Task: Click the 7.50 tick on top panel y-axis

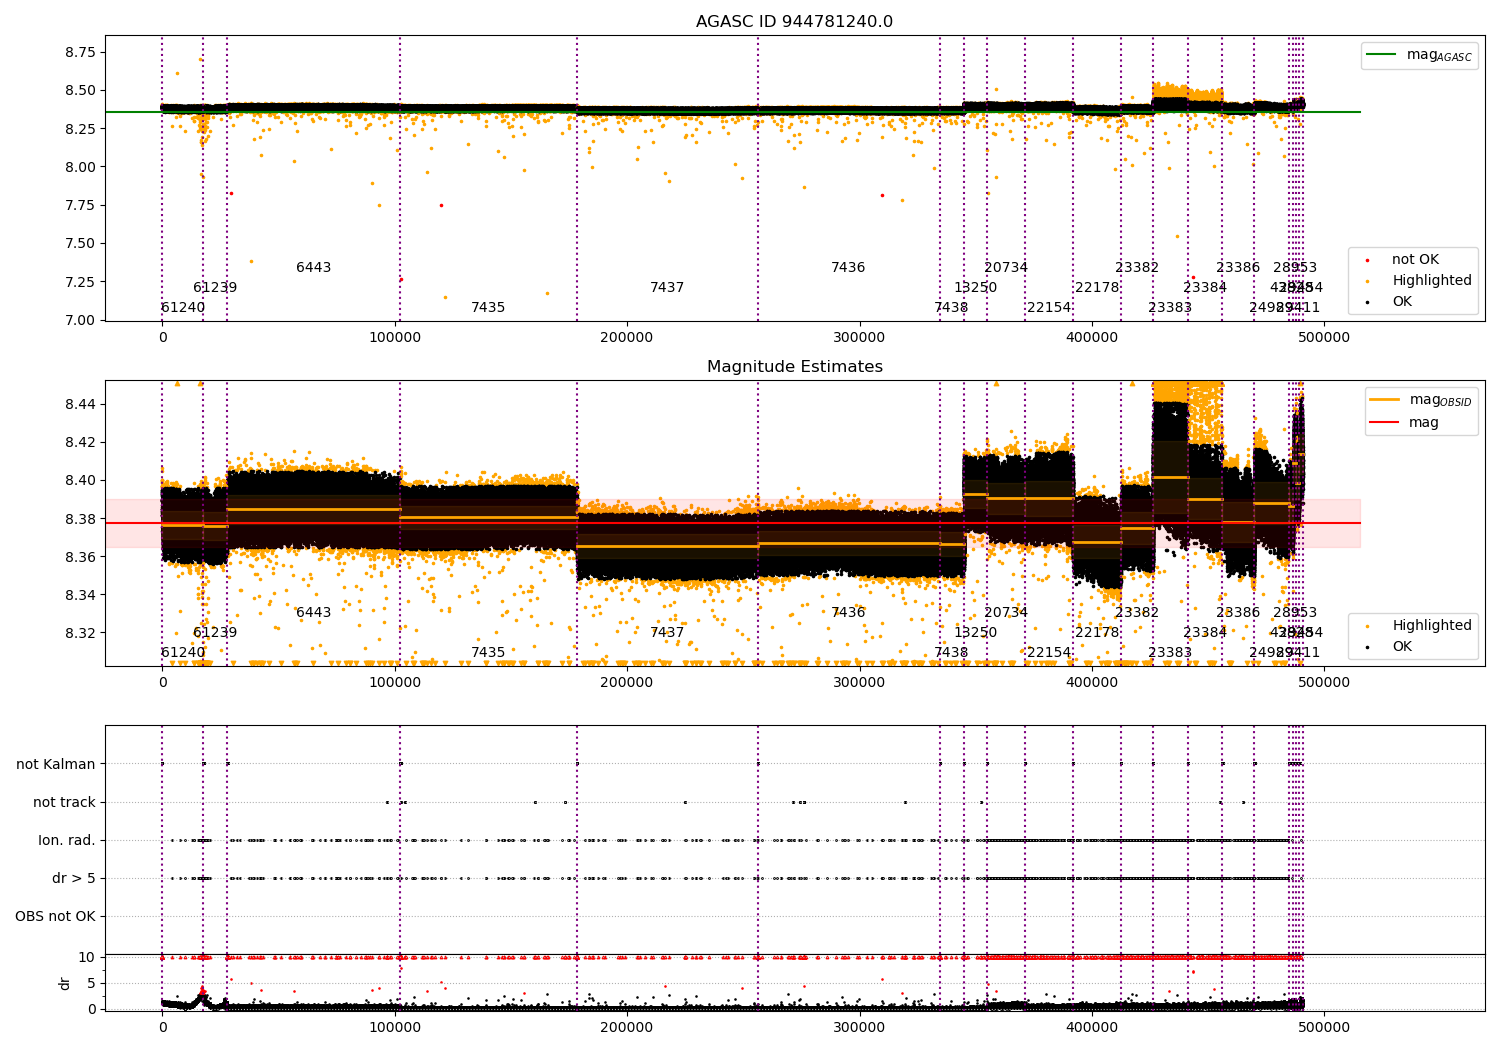Action: click(x=80, y=244)
